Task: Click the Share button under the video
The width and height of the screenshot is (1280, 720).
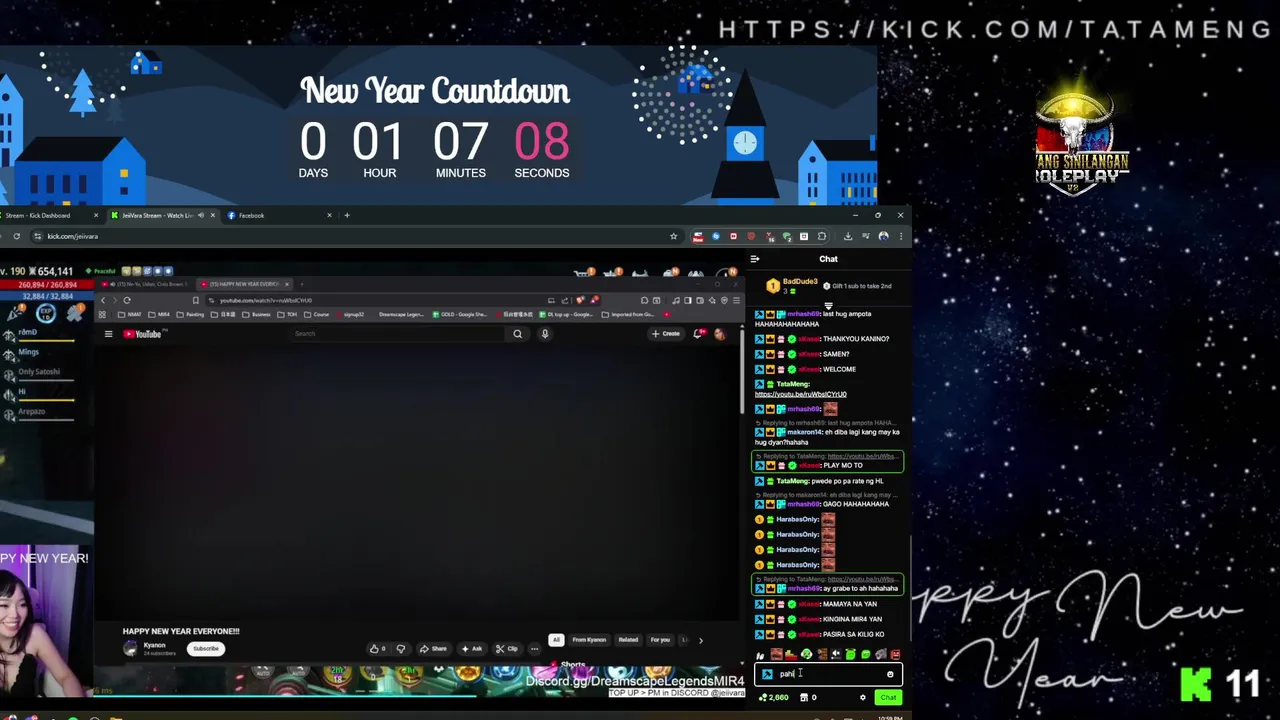Action: click(x=434, y=649)
